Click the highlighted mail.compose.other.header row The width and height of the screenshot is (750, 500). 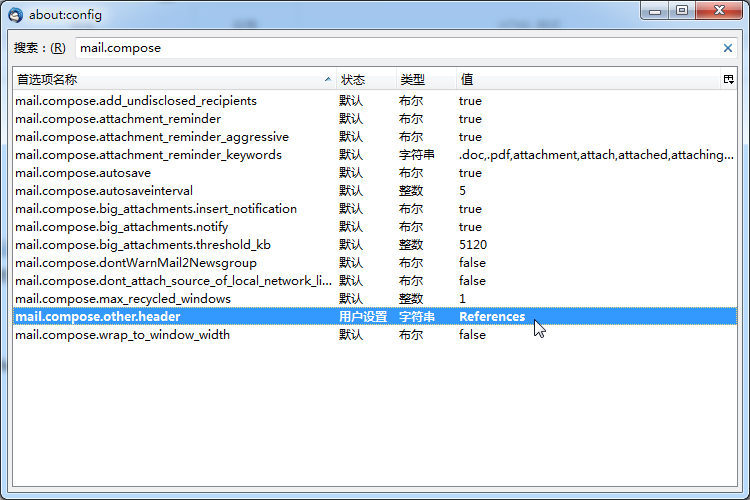[x=375, y=317]
